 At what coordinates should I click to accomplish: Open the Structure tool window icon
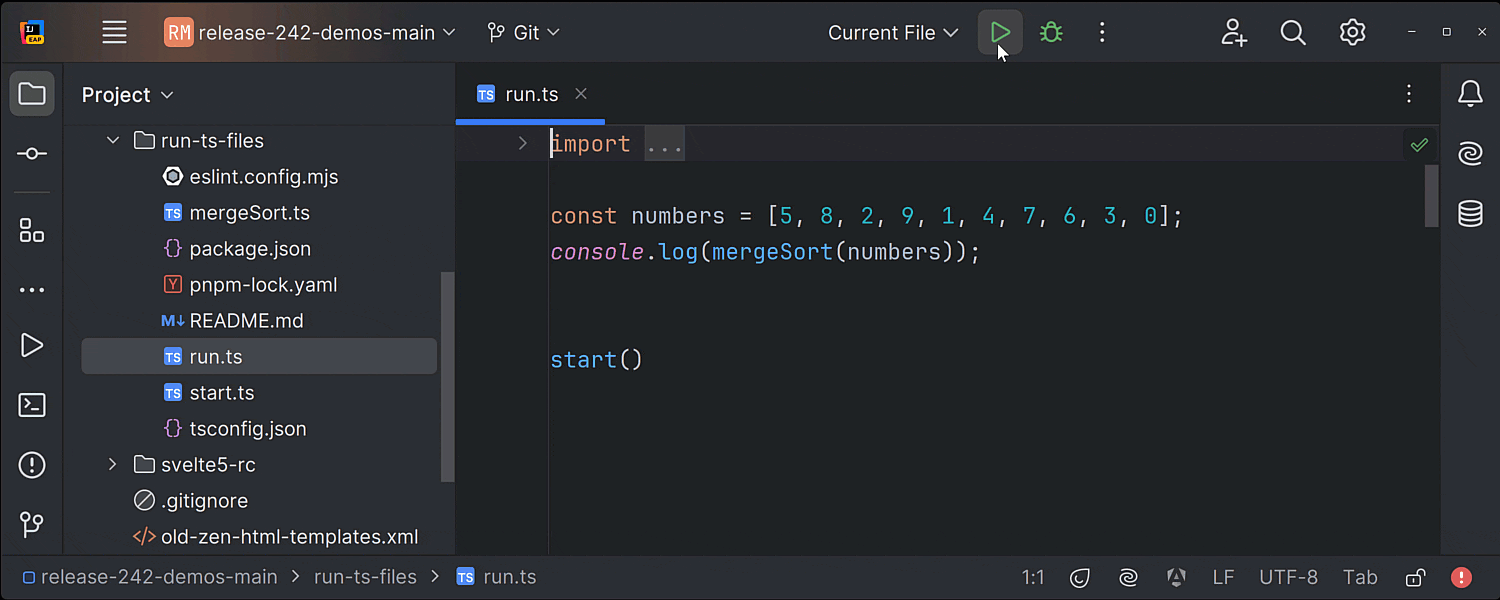tap(32, 231)
